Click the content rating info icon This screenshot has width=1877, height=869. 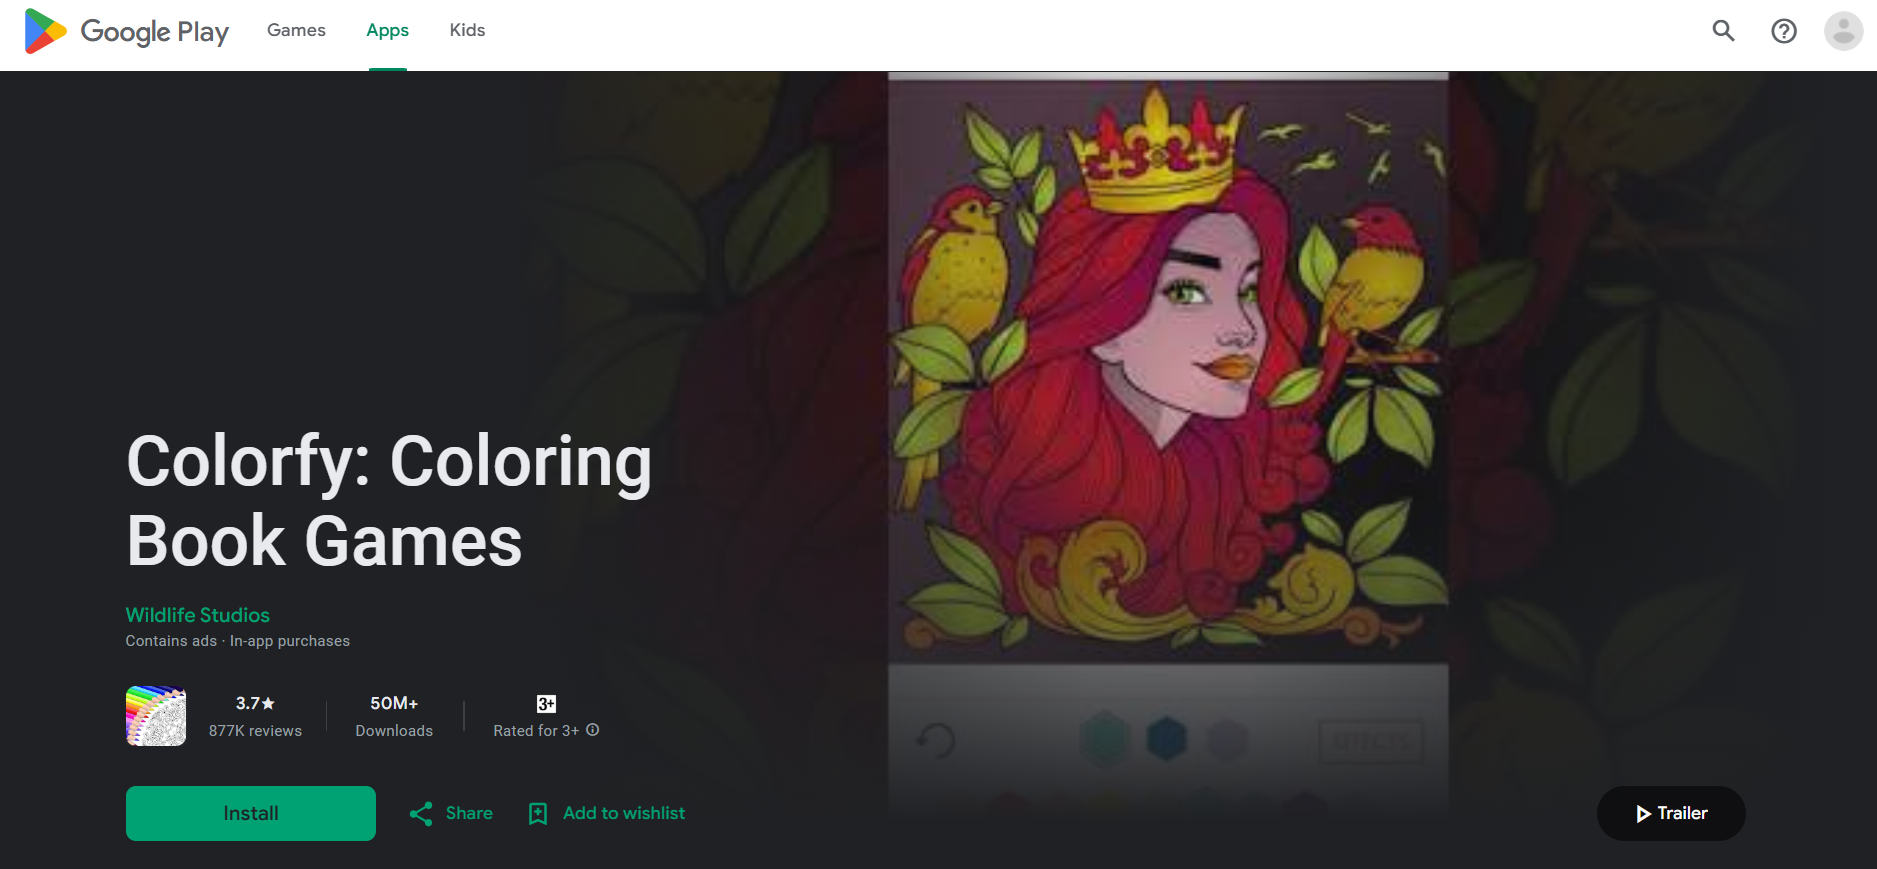[593, 730]
